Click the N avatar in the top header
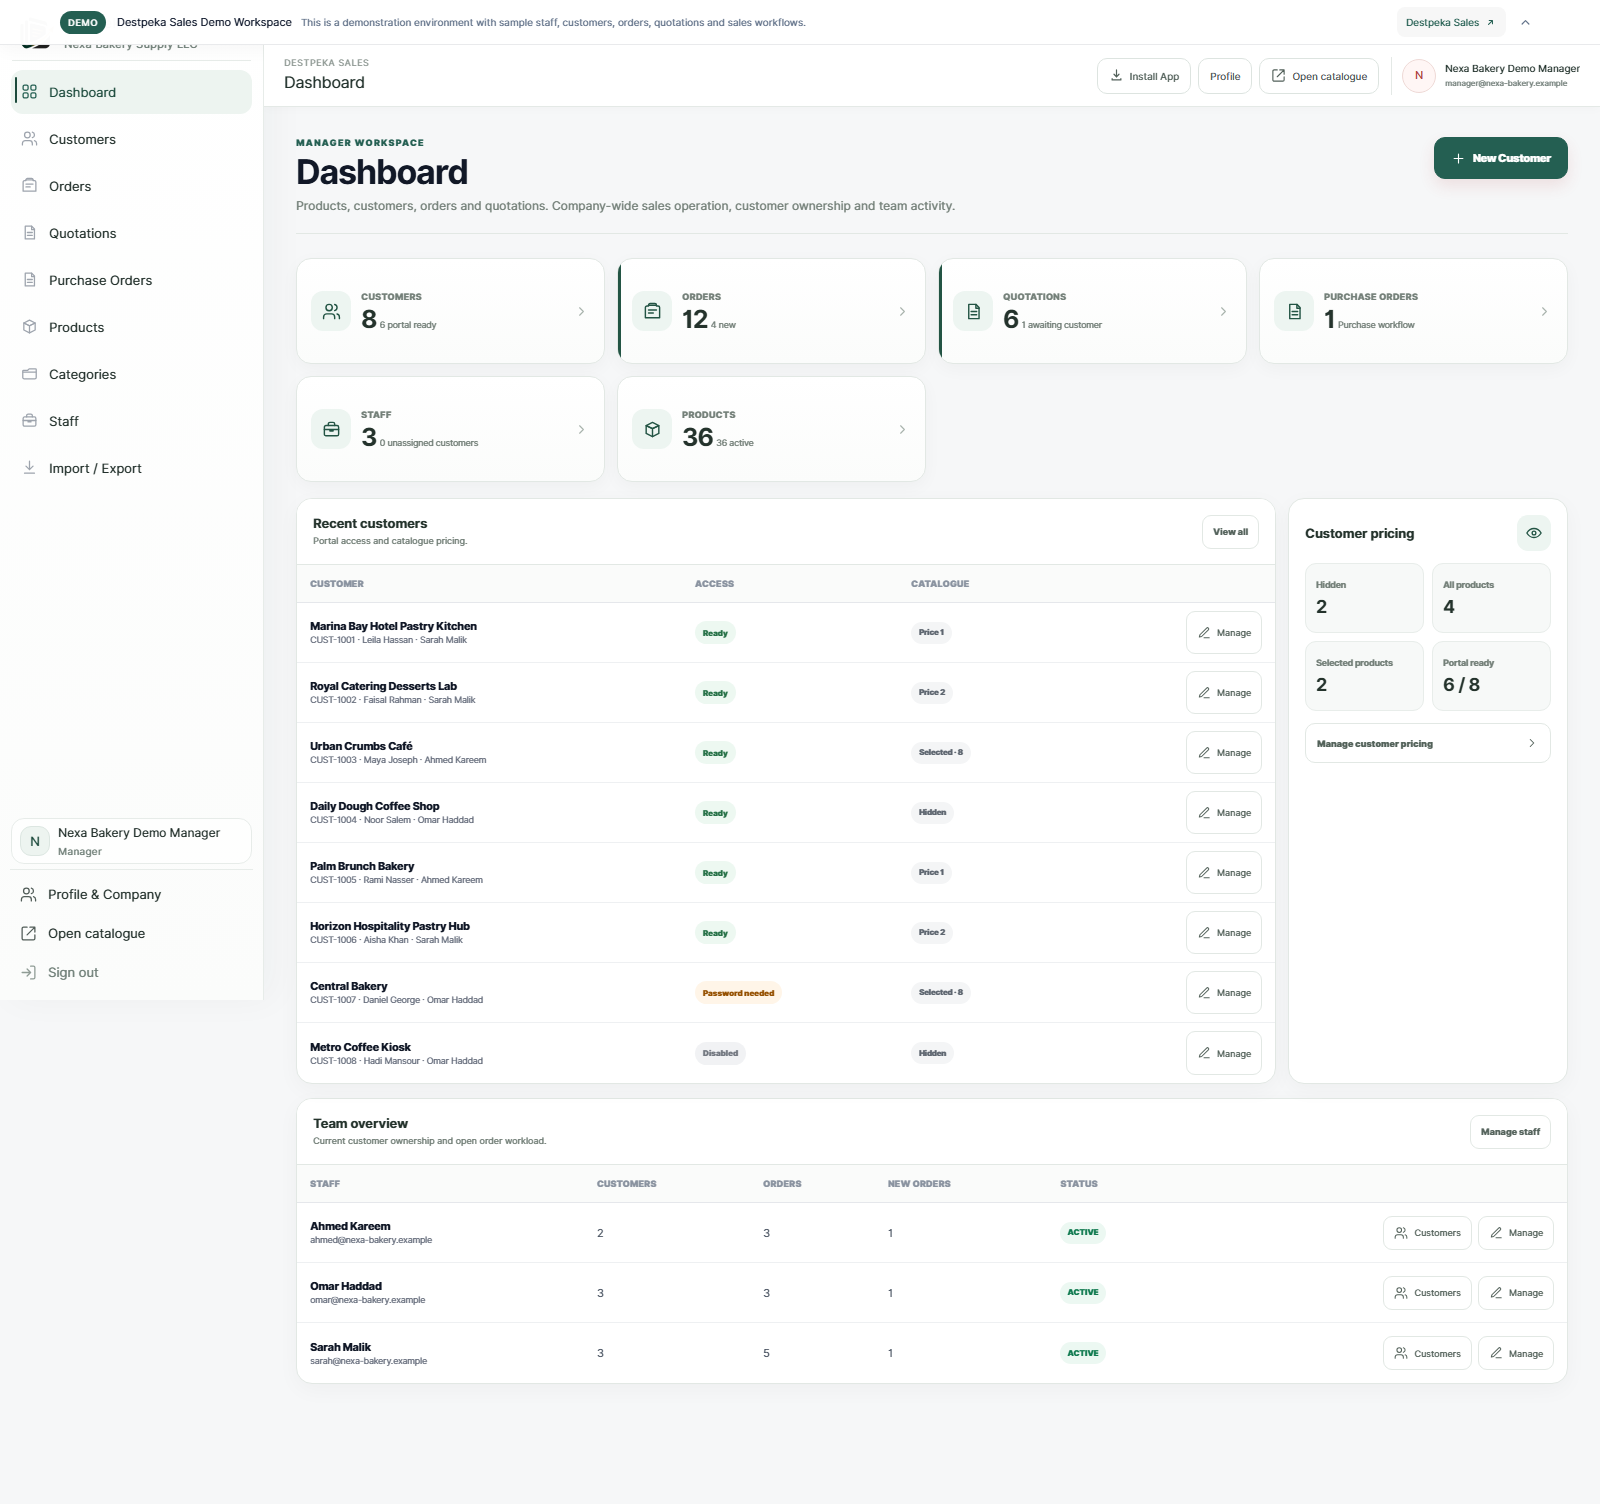1600x1504 pixels. 1419,76
